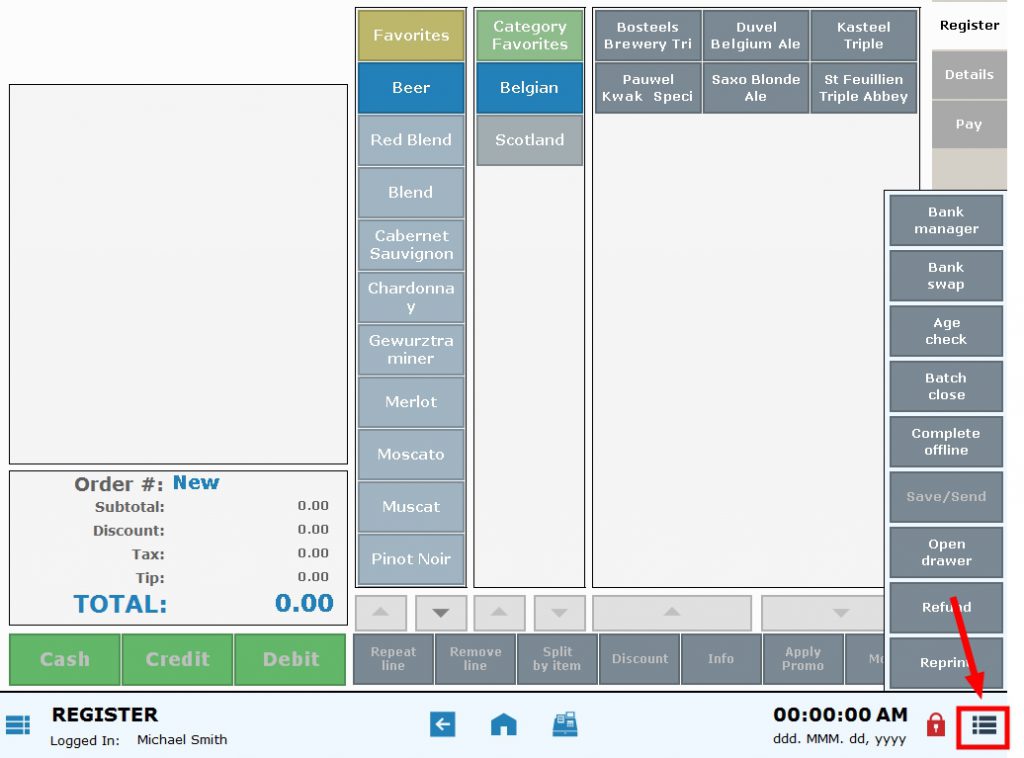Pay with the Debit button
1024x758 pixels.
[291, 659]
